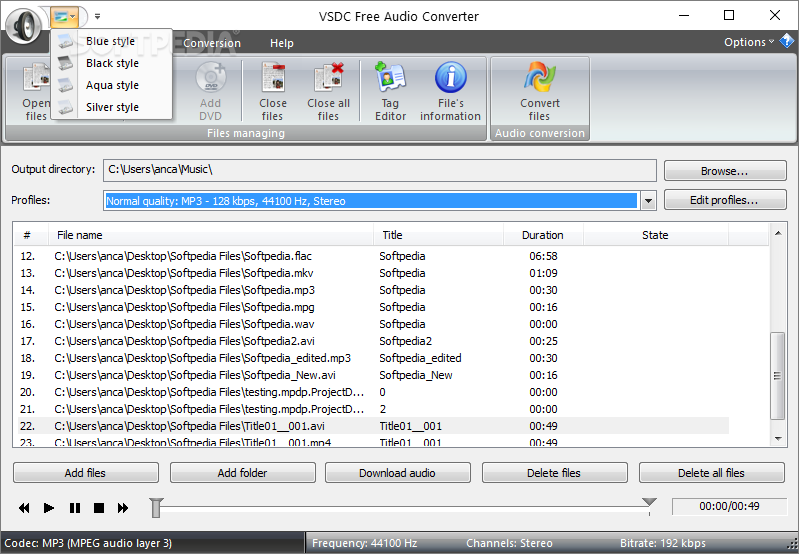Launch the Tag Editor tool
799x554 pixels.
coord(390,92)
